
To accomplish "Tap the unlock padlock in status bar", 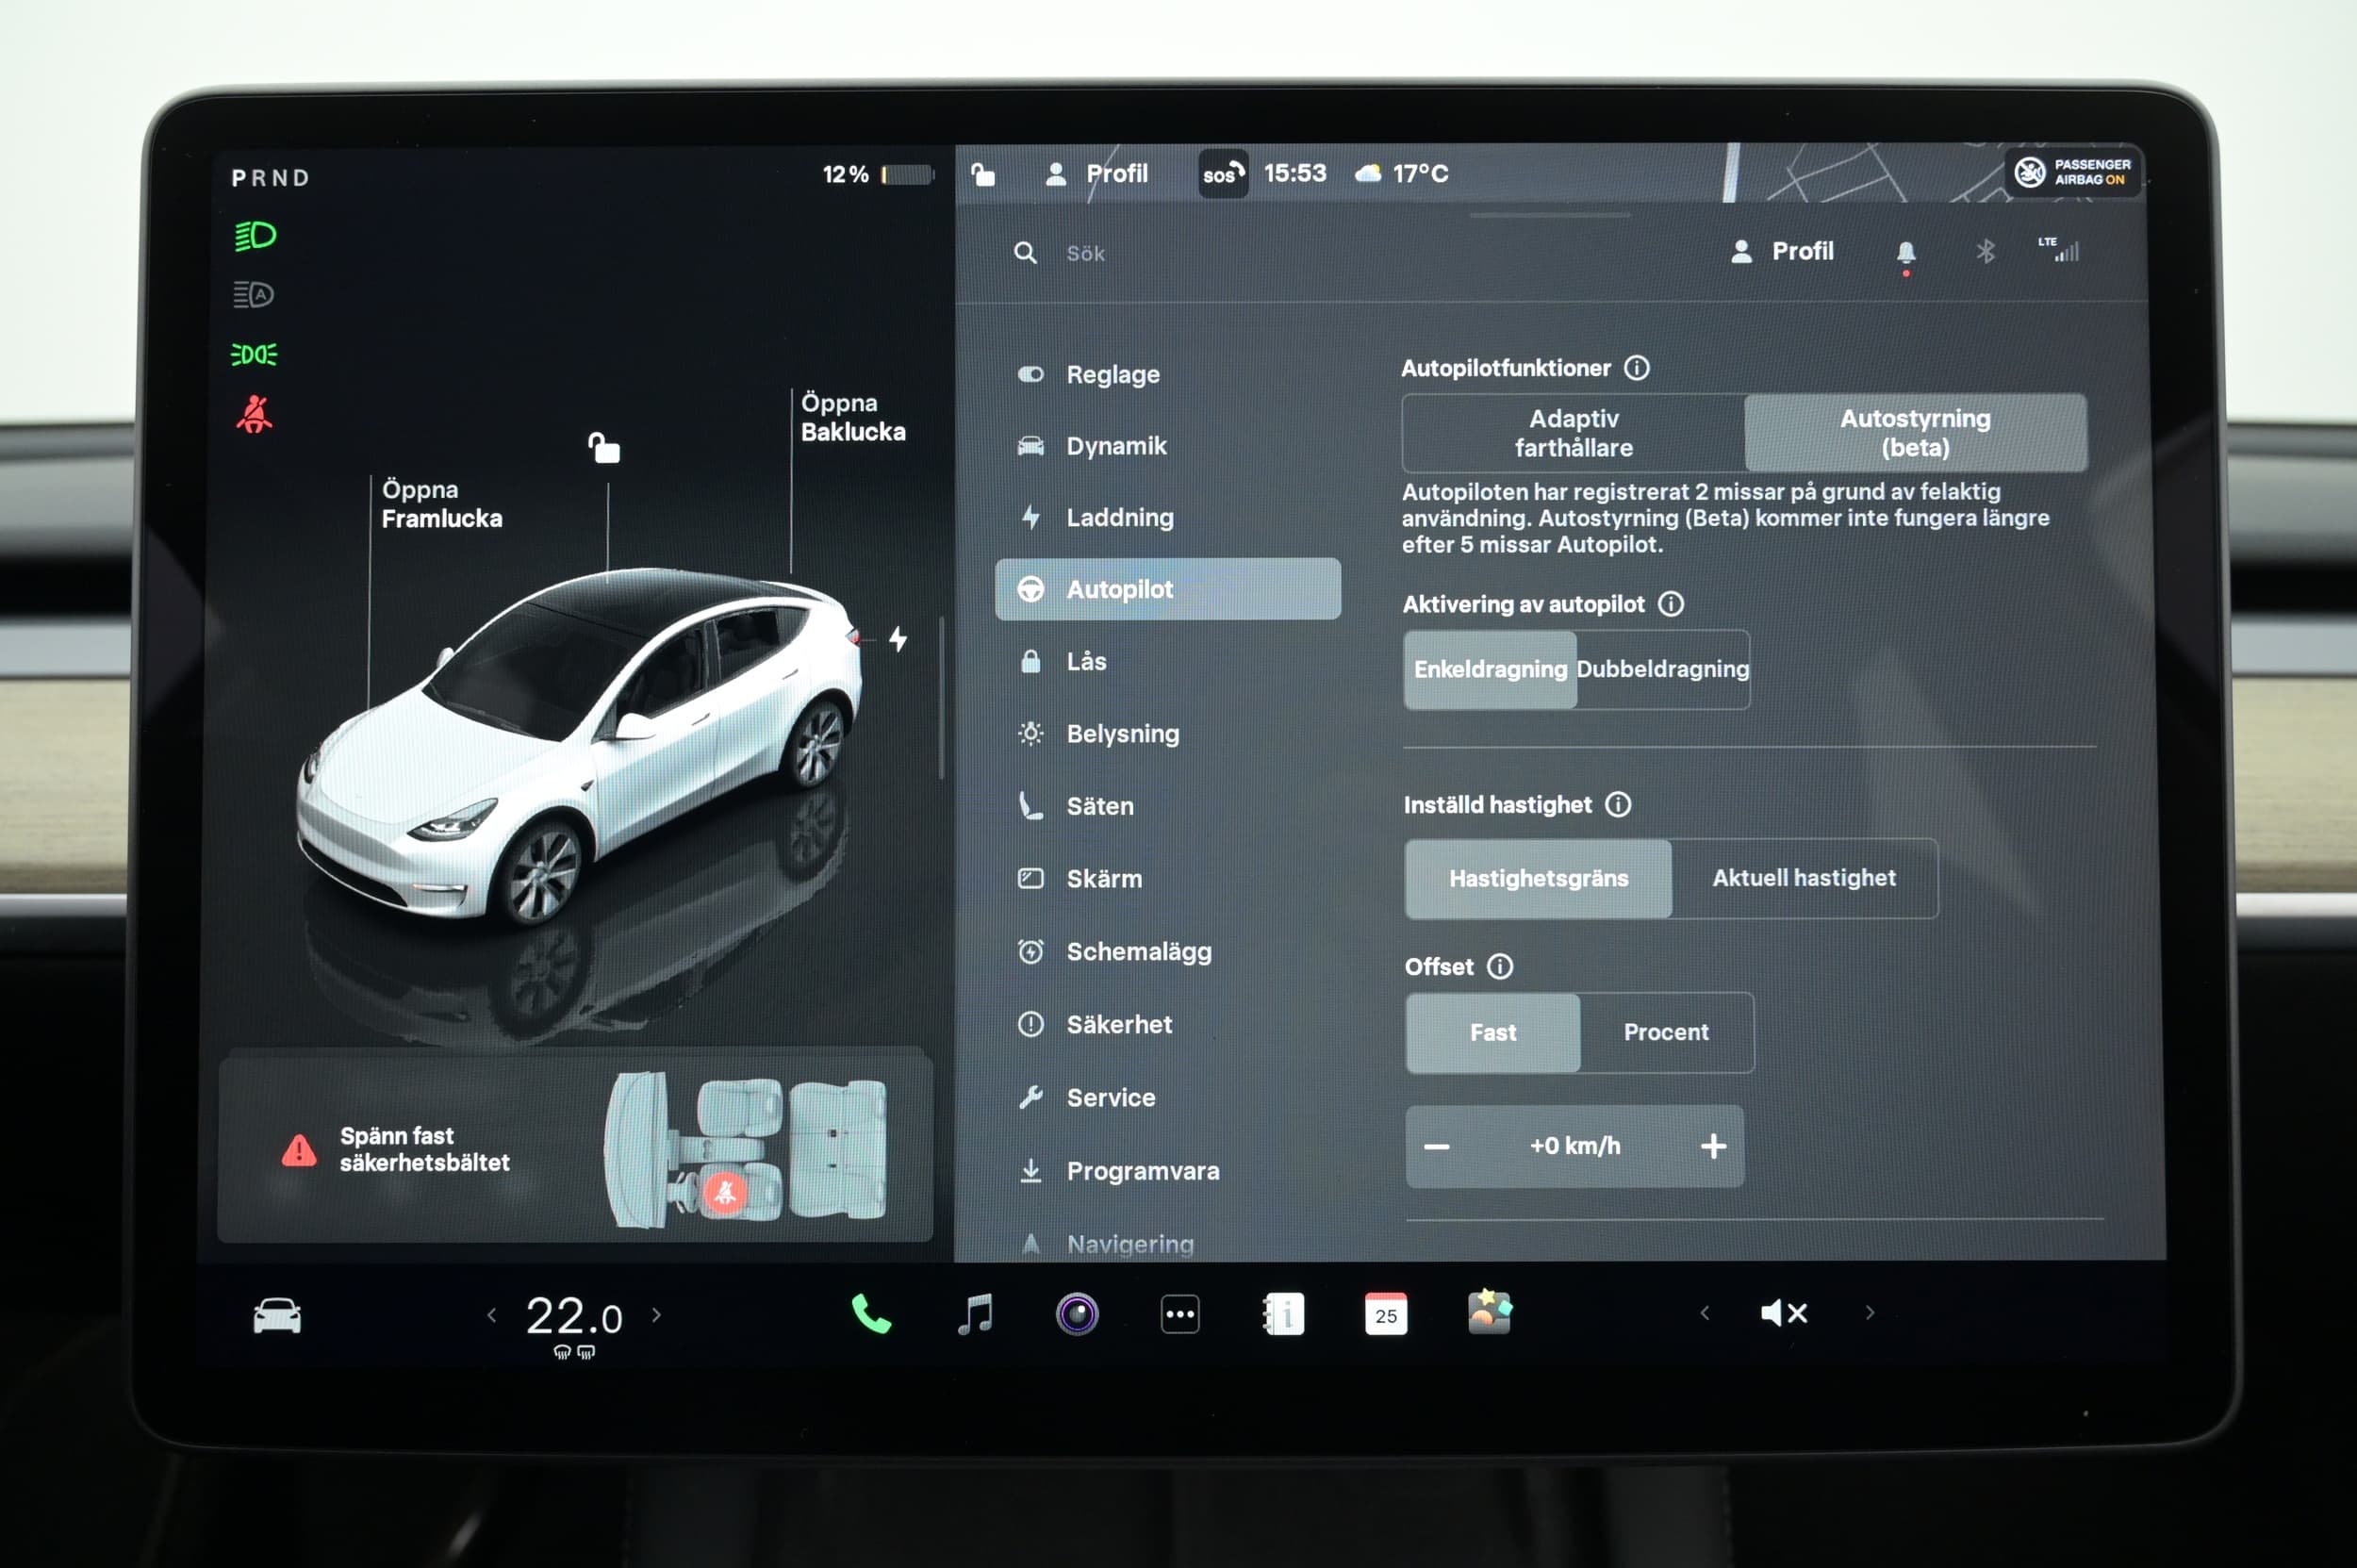I will pos(983,174).
